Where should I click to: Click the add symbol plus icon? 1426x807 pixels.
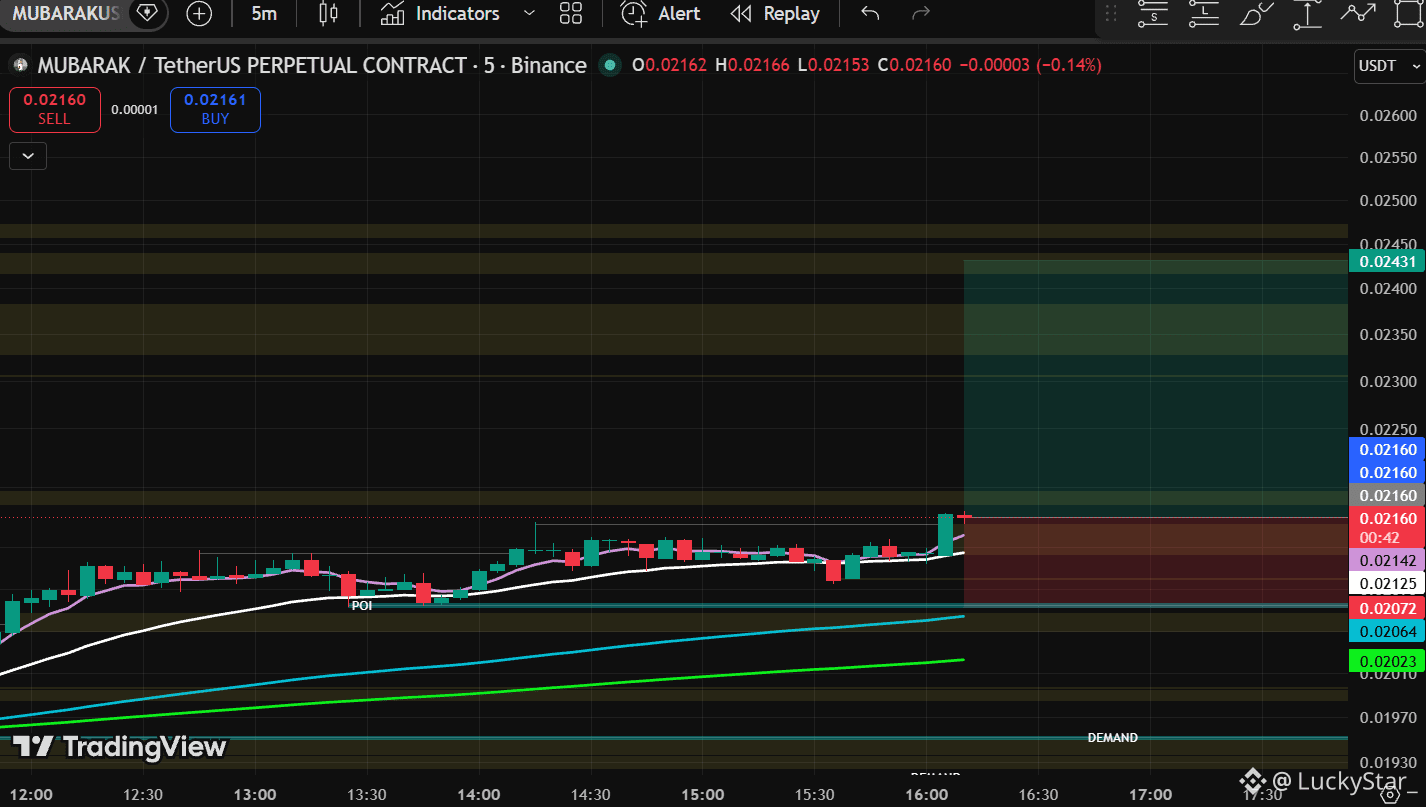pyautogui.click(x=200, y=14)
